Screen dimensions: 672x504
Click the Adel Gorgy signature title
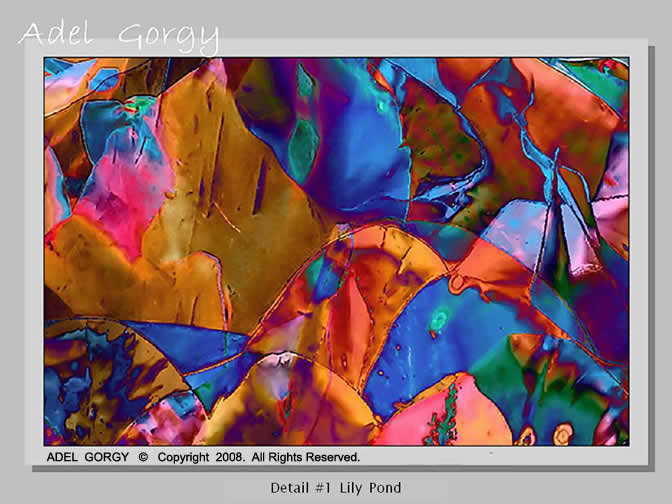click(118, 35)
